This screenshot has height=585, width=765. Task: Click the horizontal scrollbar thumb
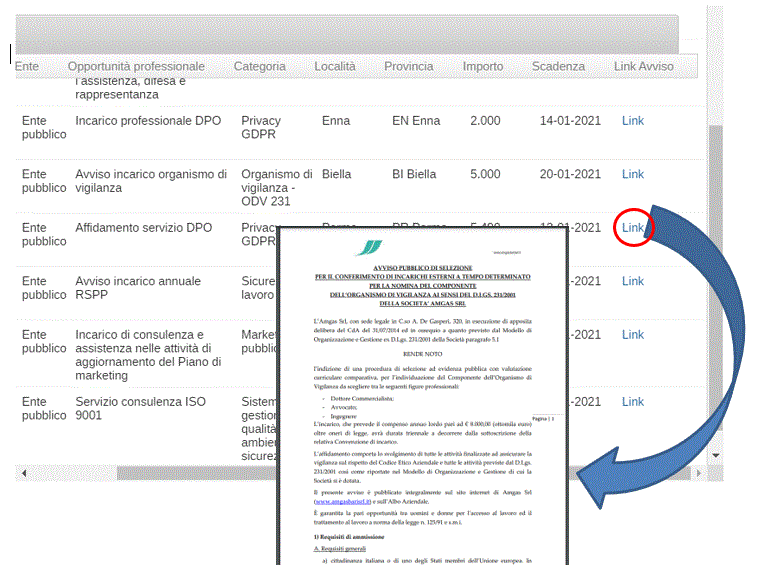[200, 471]
